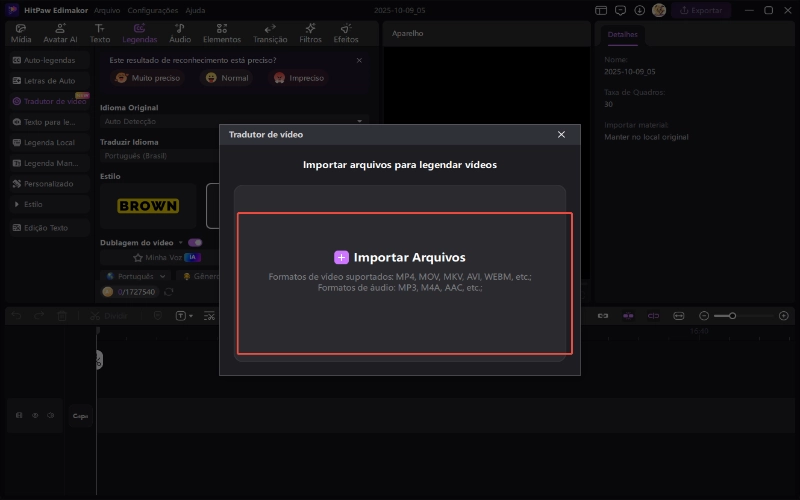Click the zoom out minus icon
Image resolution: width=800 pixels, height=500 pixels.
pyautogui.click(x=704, y=316)
